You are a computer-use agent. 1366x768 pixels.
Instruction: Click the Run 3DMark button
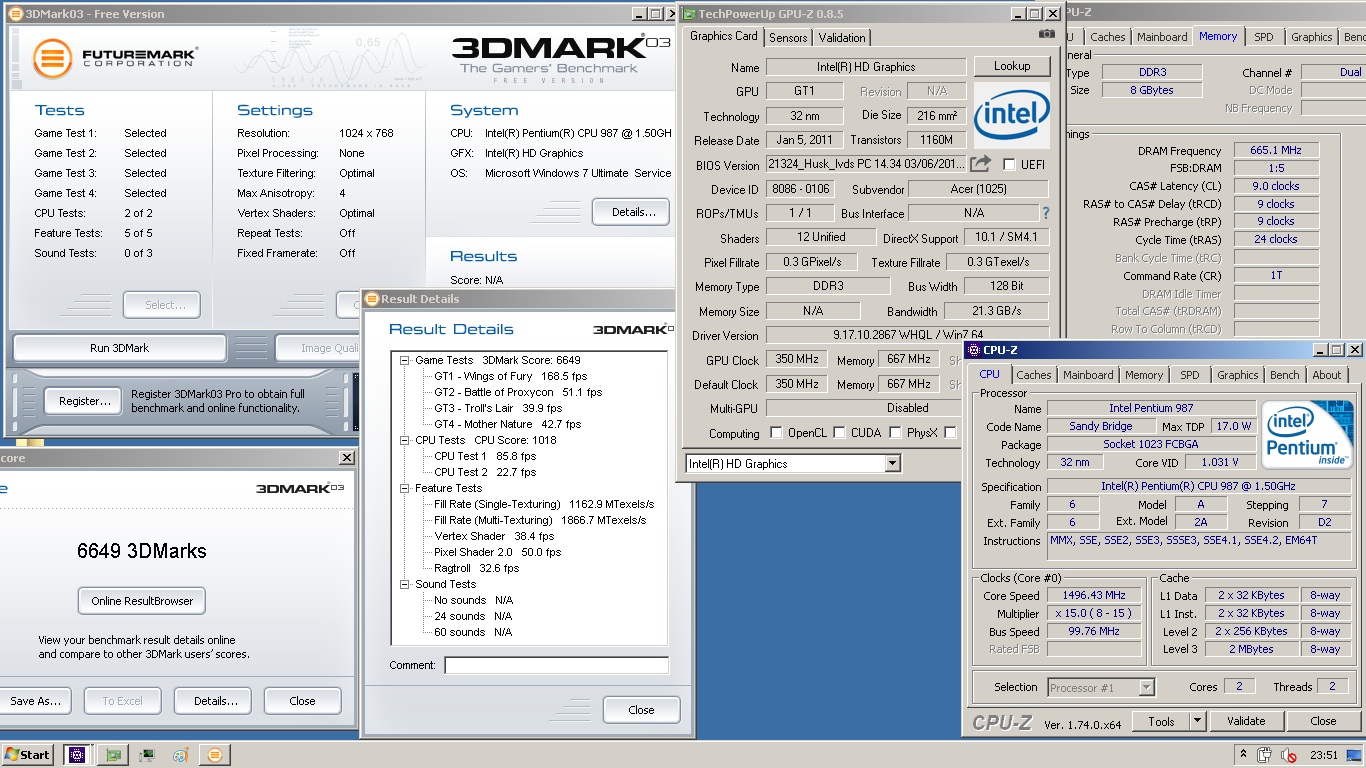[x=119, y=348]
